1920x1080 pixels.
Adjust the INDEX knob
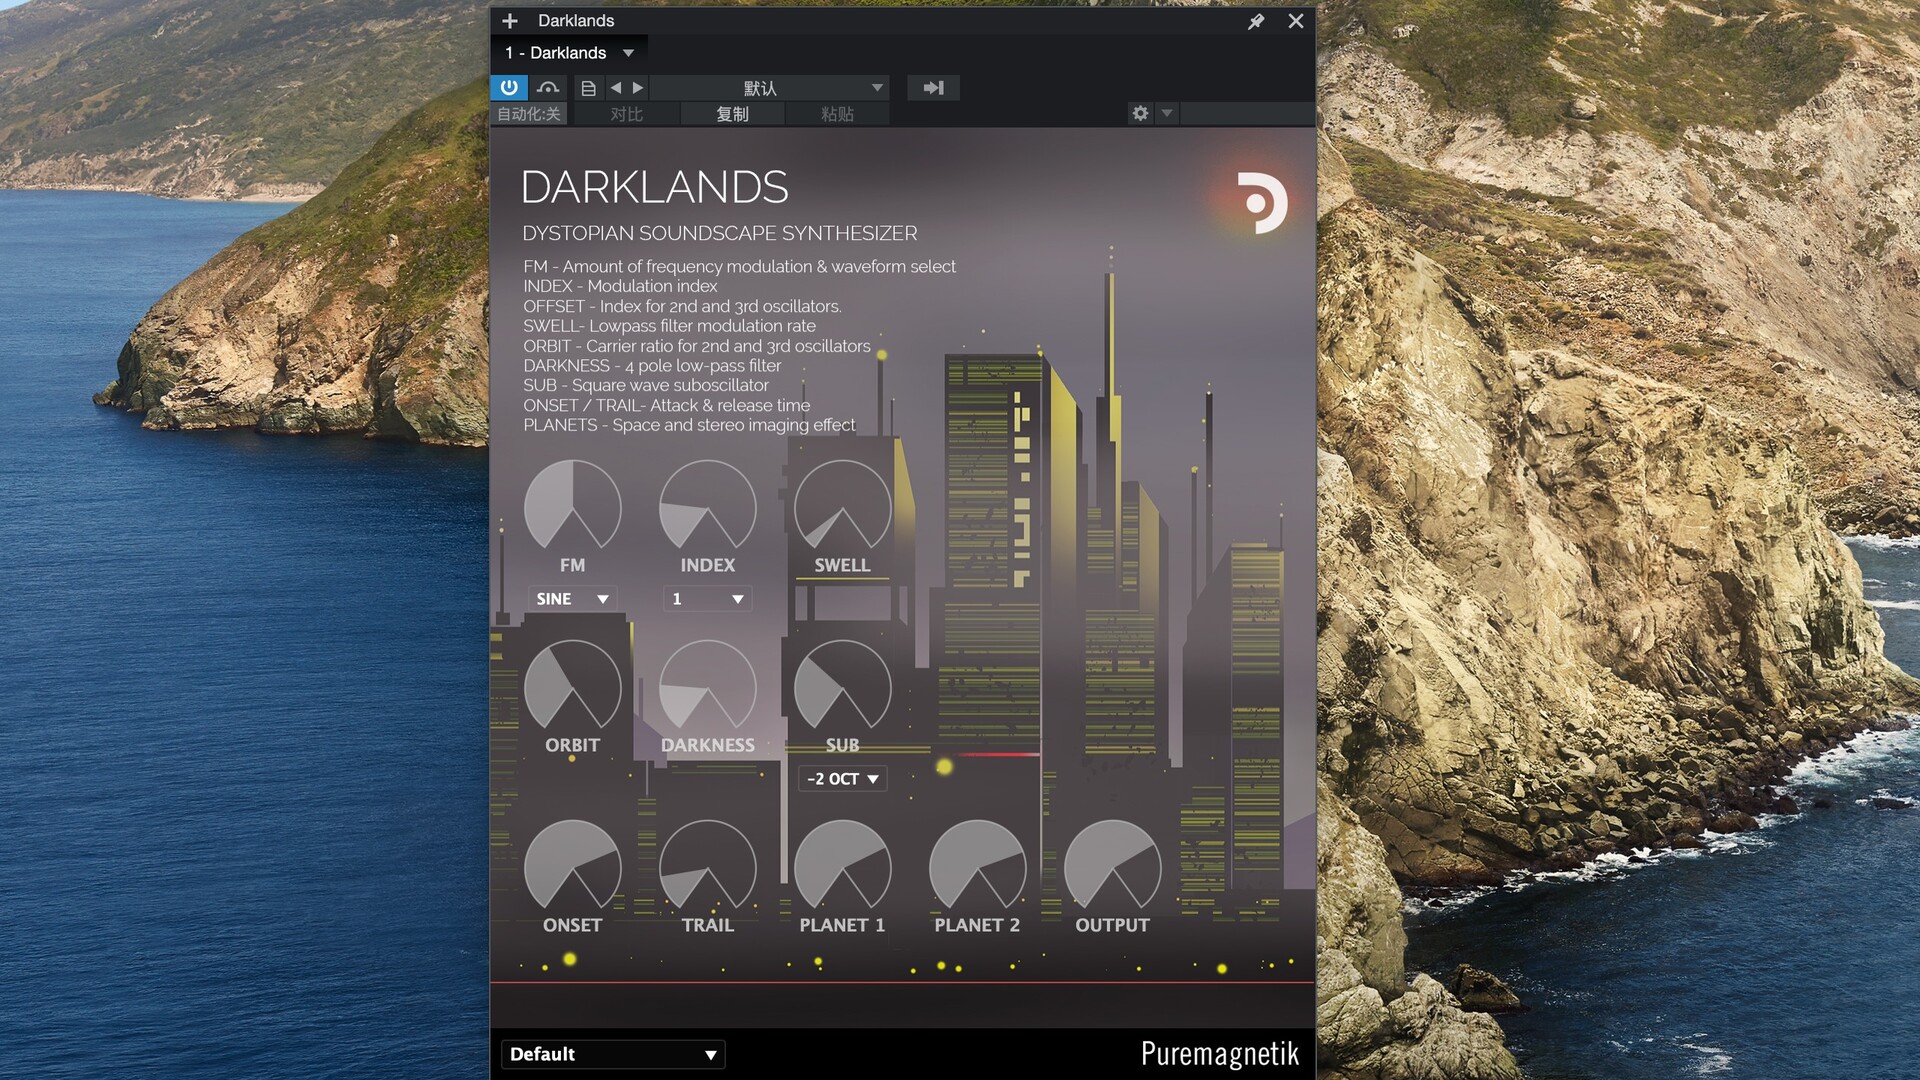pyautogui.click(x=708, y=507)
